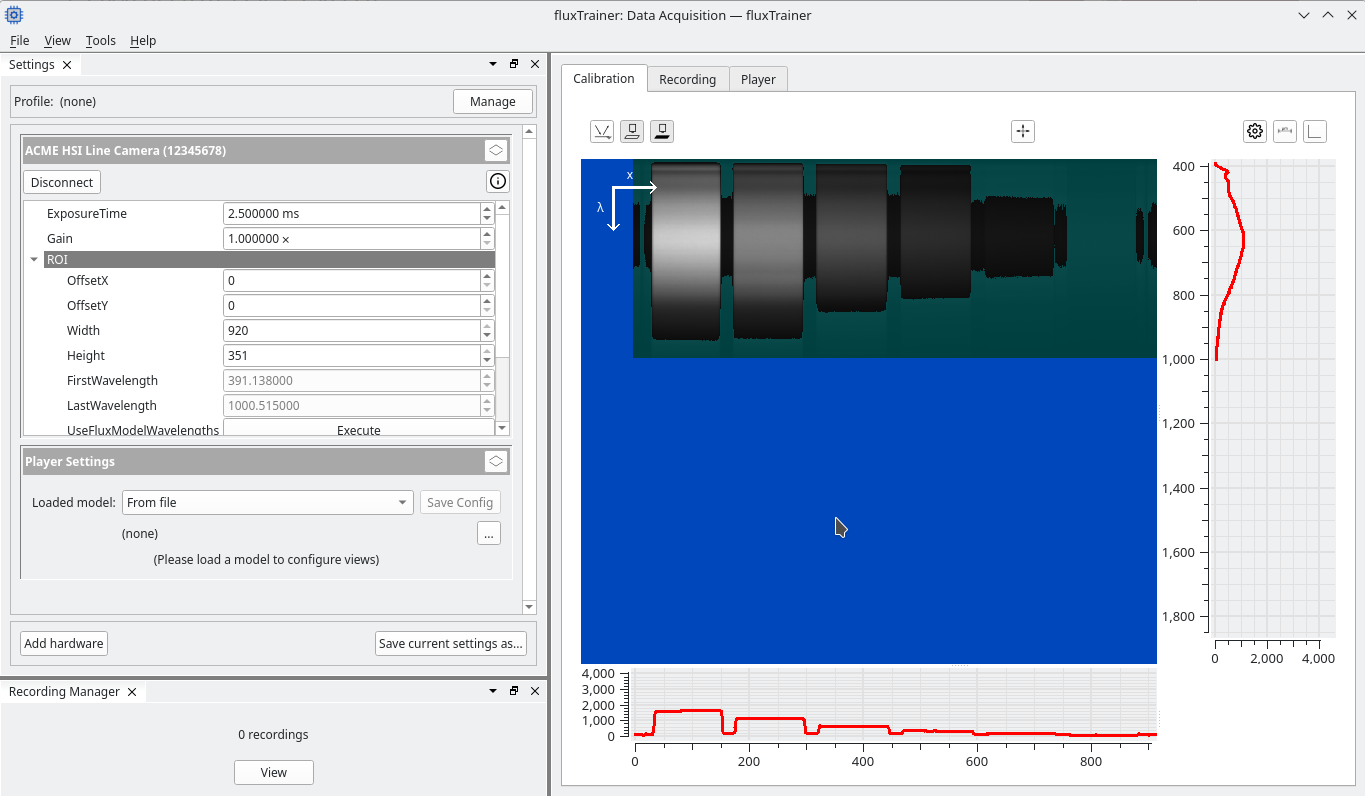The height and width of the screenshot is (796, 1365).
Task: Float the Settings panel with undock icon
Action: pyautogui.click(x=514, y=63)
